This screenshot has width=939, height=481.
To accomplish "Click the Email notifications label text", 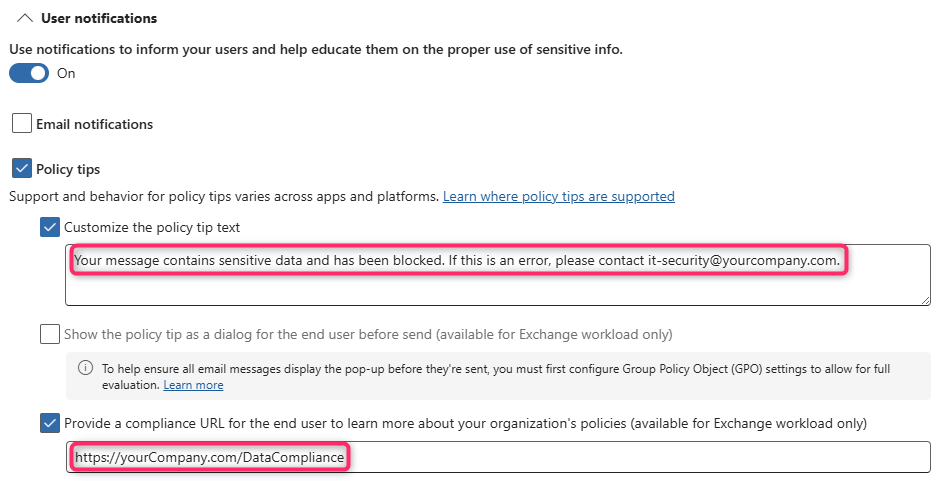I will point(94,124).
